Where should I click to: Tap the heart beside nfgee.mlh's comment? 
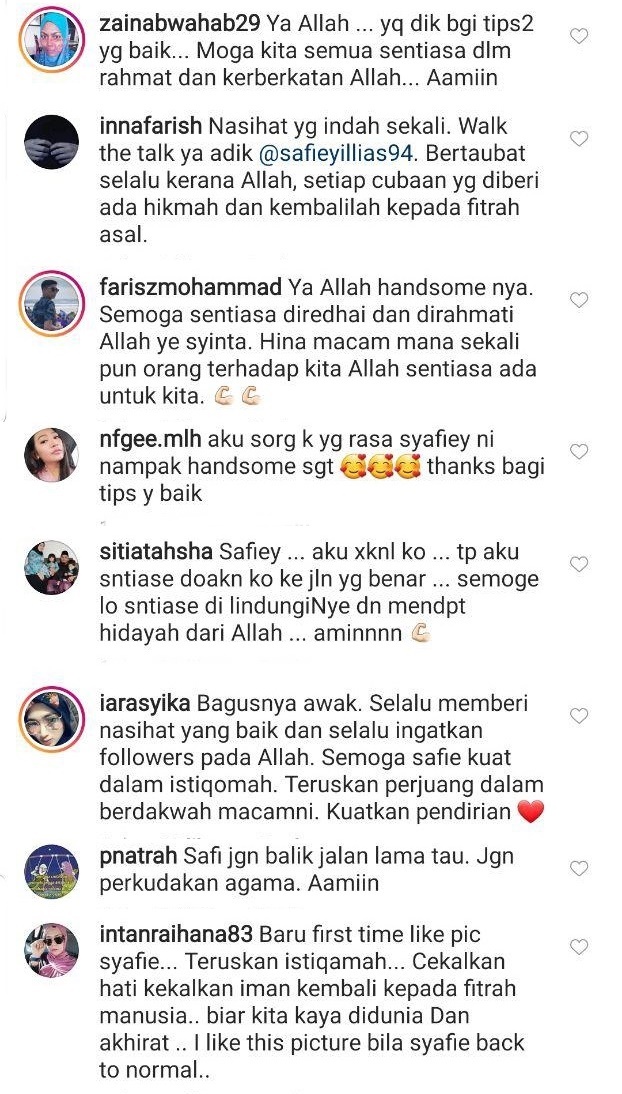[x=579, y=451]
